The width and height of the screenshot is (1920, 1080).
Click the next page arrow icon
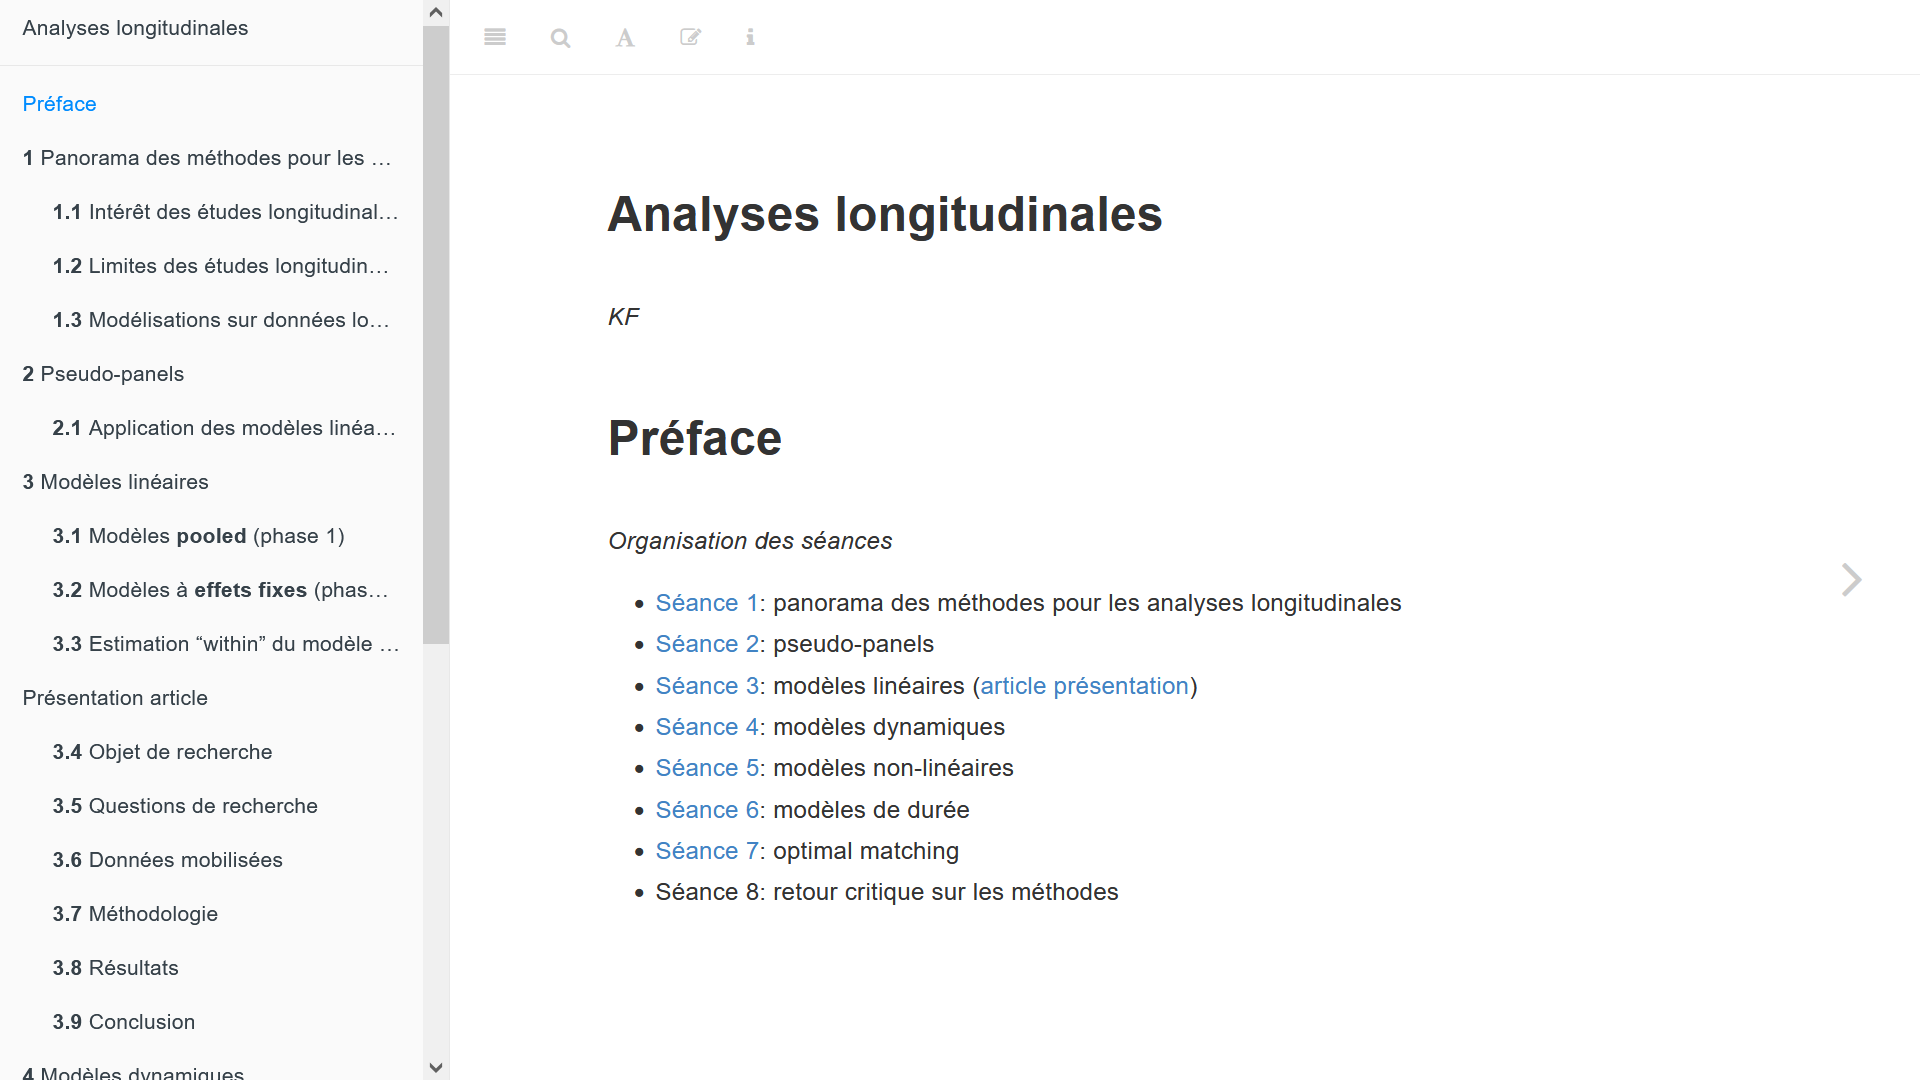(1853, 579)
